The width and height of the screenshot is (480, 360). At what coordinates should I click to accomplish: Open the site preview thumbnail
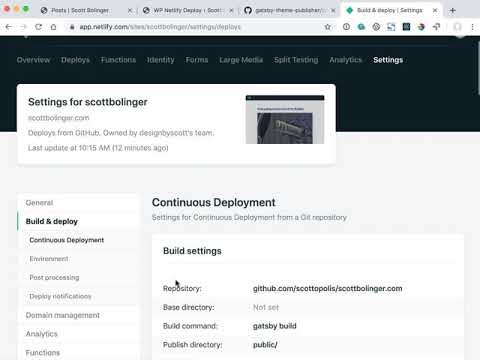285,120
